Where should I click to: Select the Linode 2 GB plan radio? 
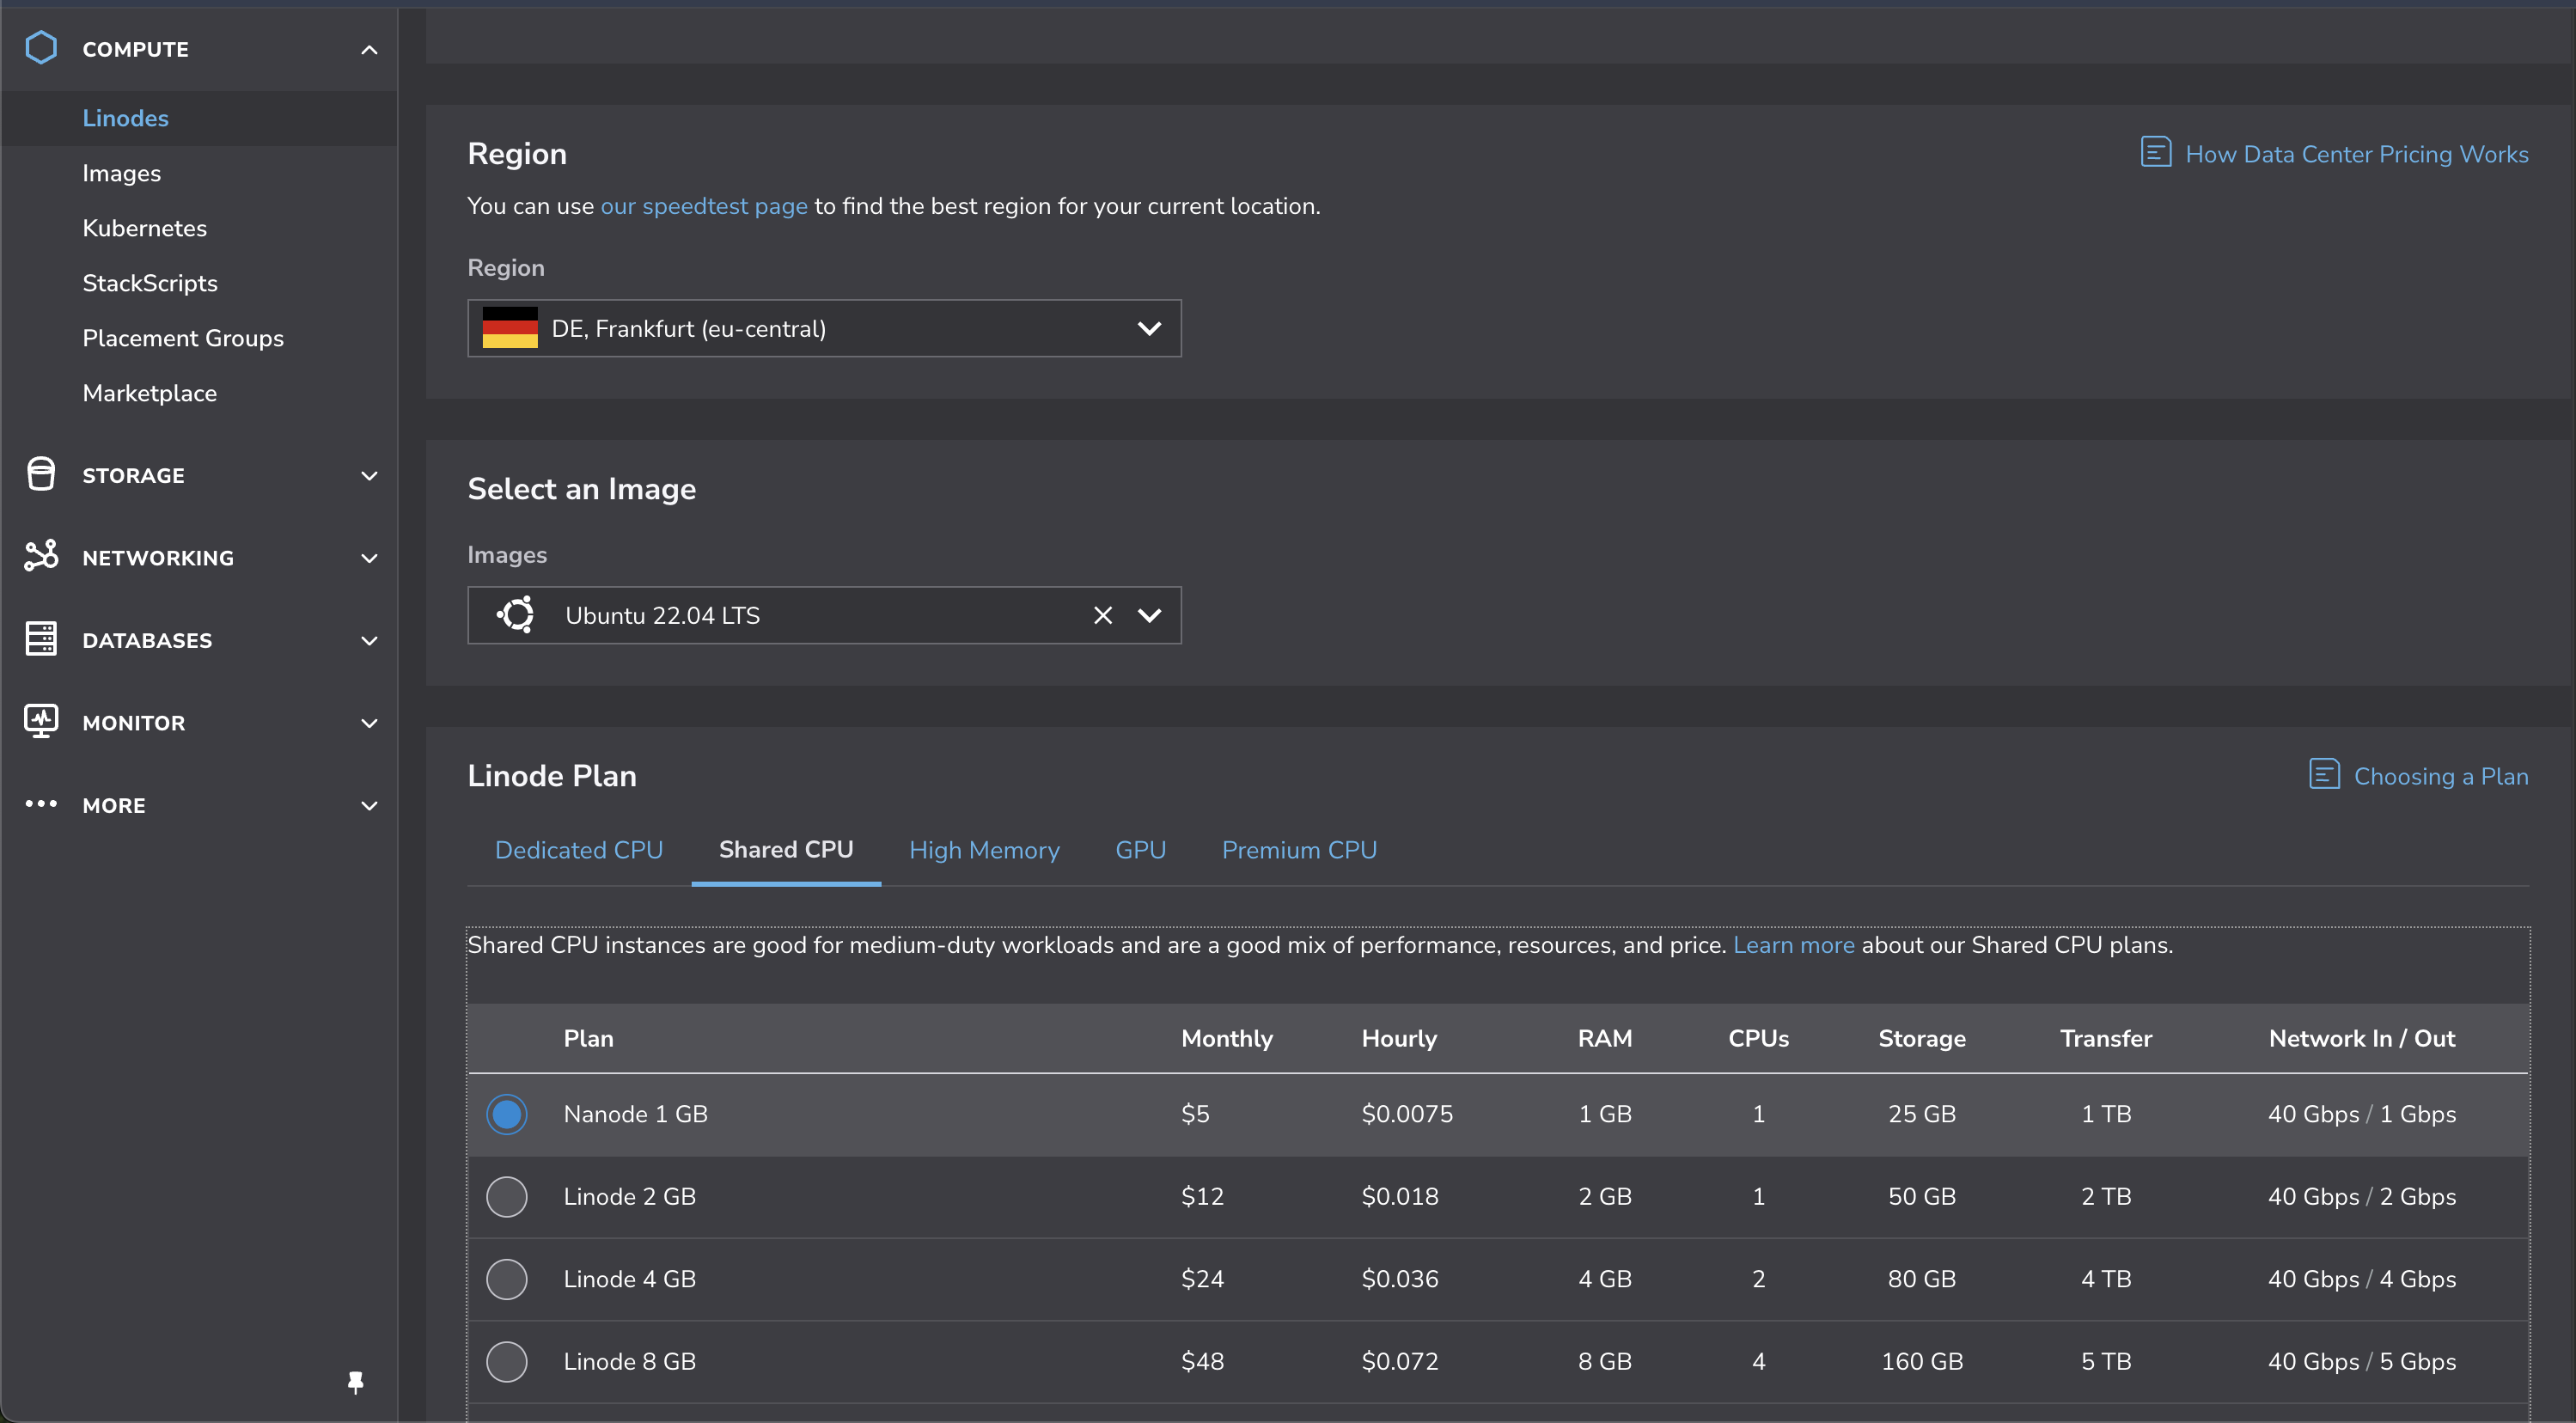(x=506, y=1196)
